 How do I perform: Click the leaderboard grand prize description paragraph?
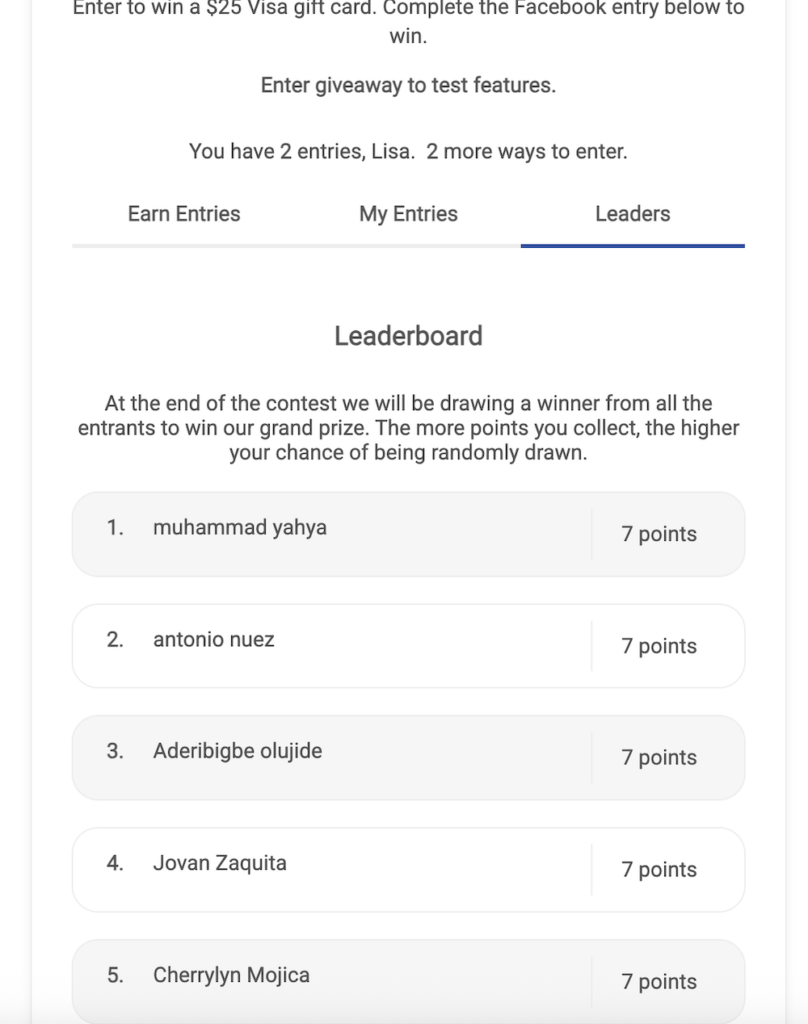pyautogui.click(x=408, y=428)
